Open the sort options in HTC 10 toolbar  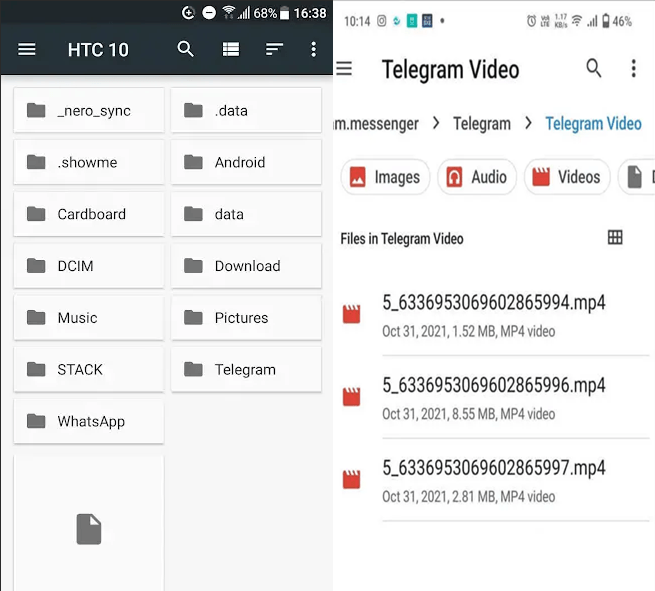tap(274, 49)
